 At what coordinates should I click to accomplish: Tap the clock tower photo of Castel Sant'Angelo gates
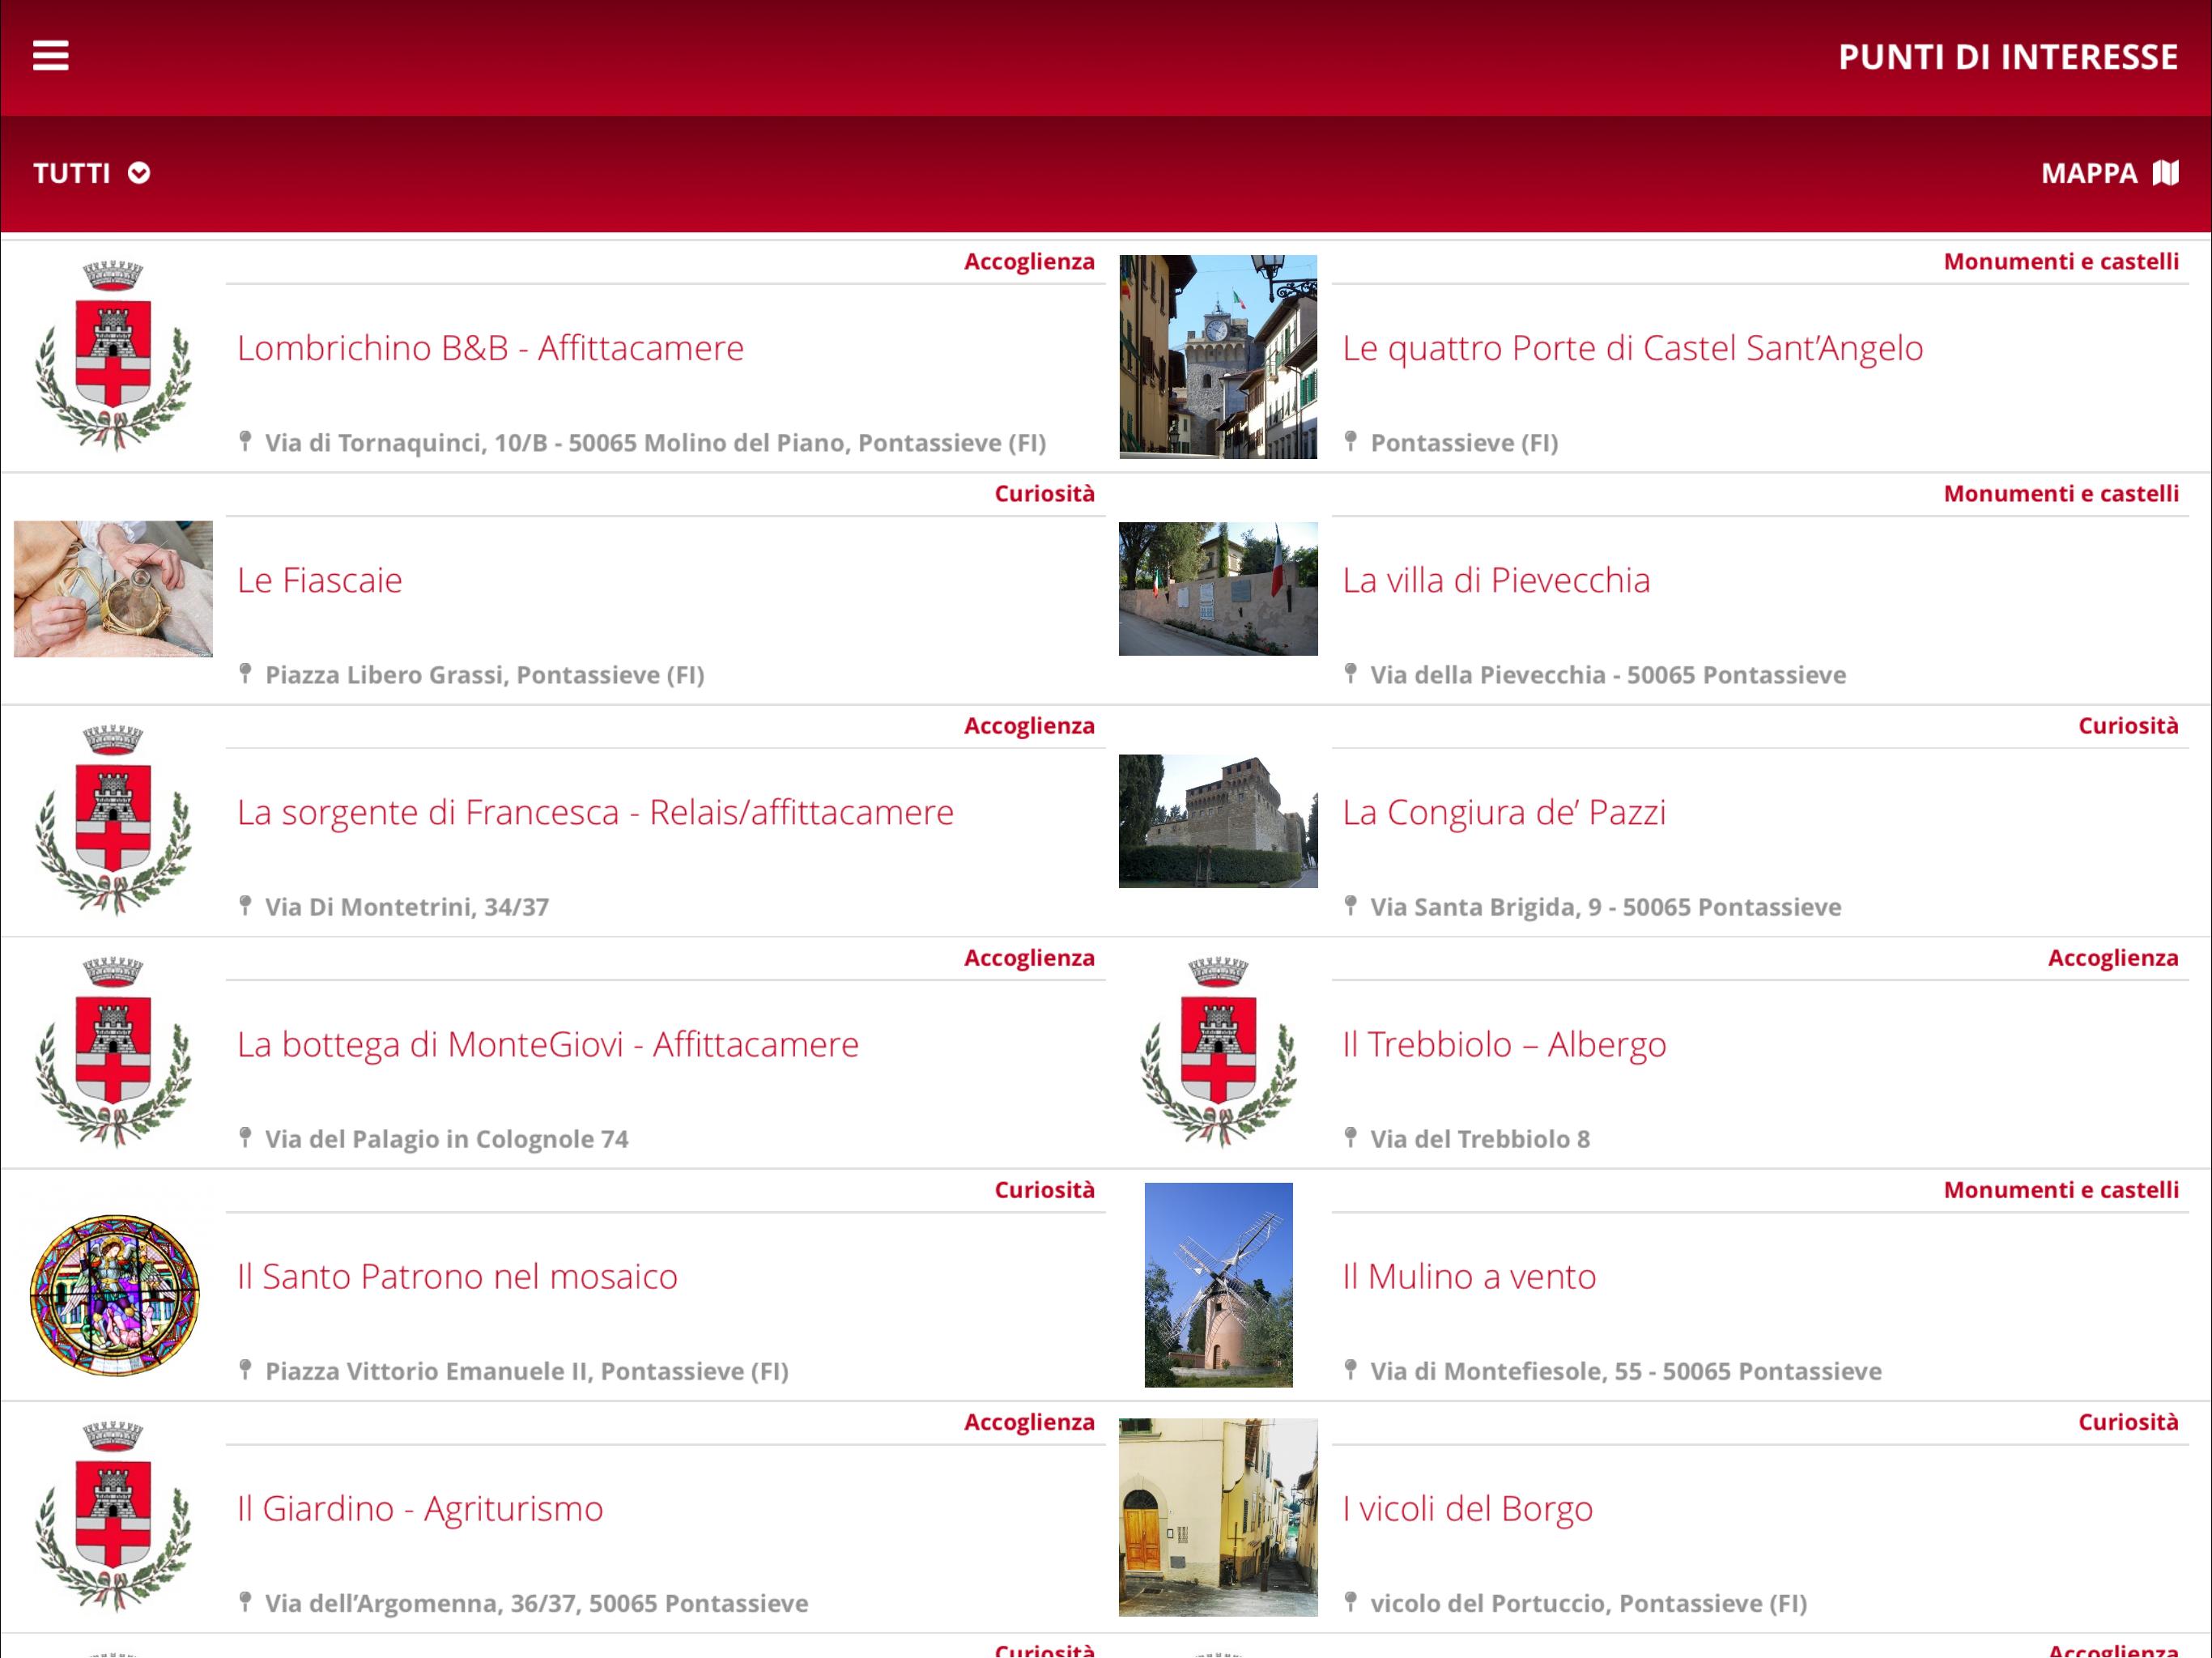pyautogui.click(x=1218, y=357)
